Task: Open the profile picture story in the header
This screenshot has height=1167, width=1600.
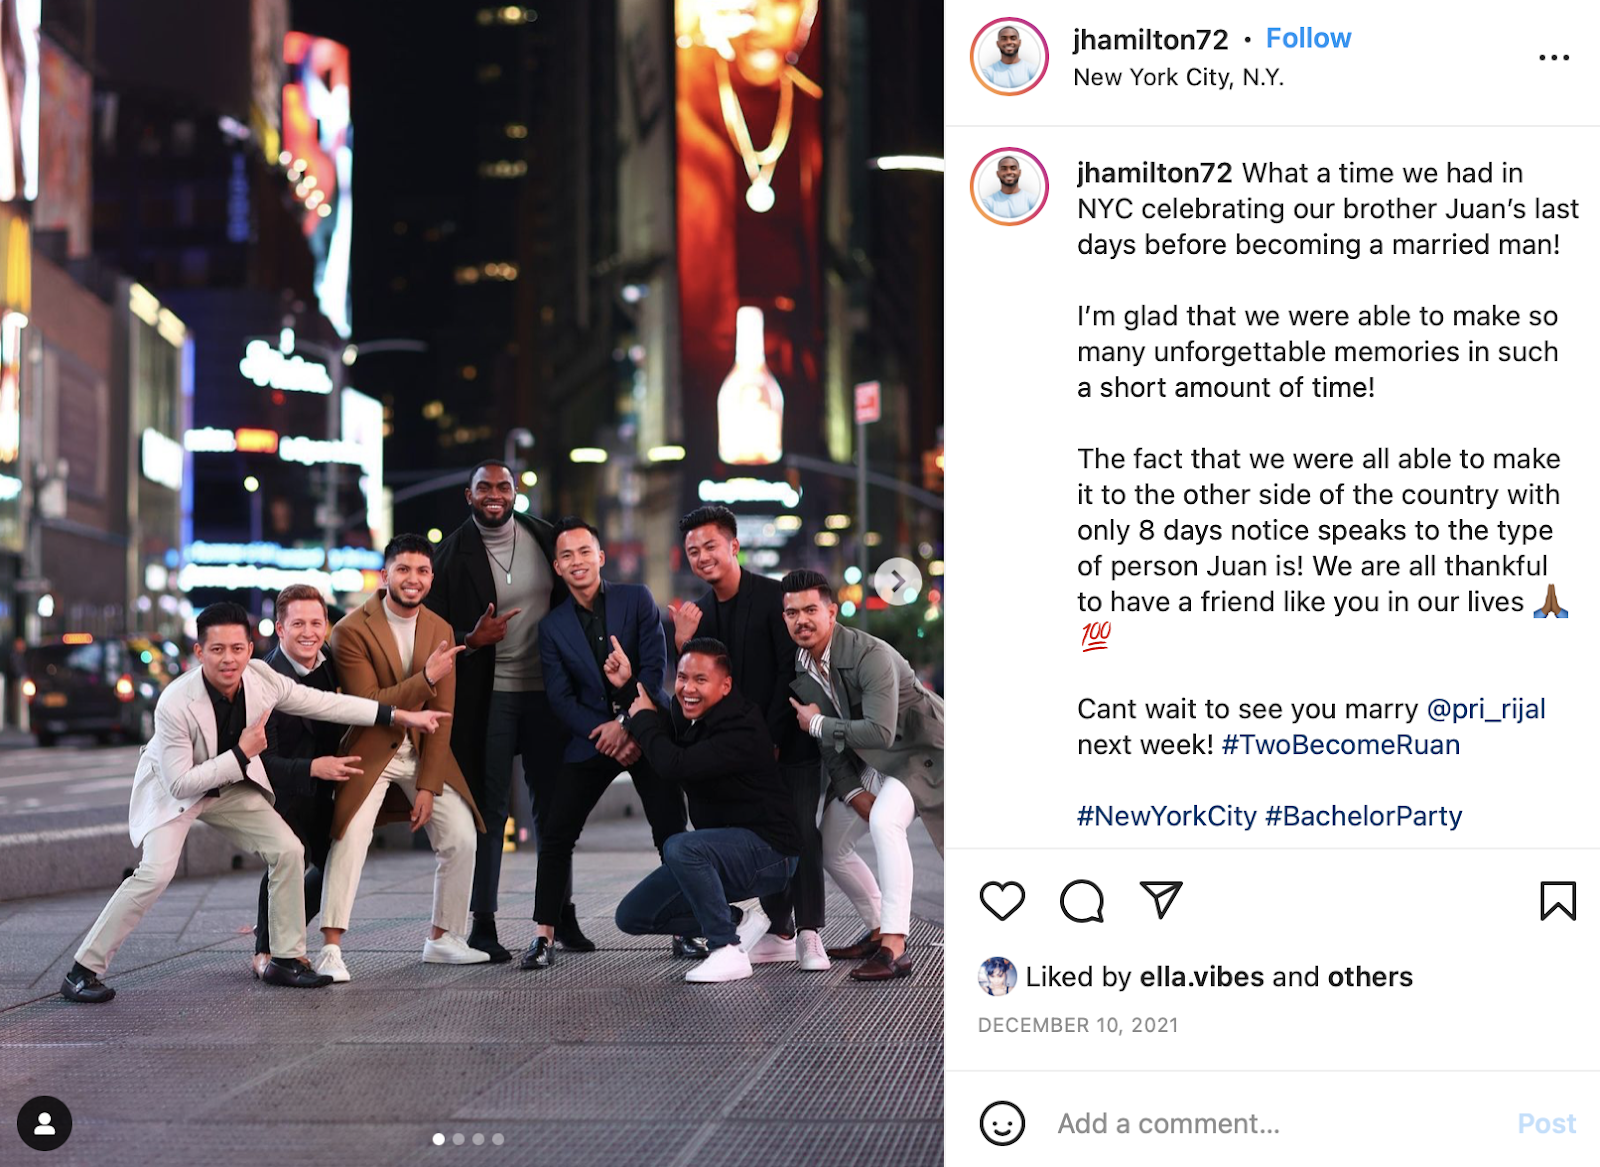Action: pyautogui.click(x=1009, y=56)
